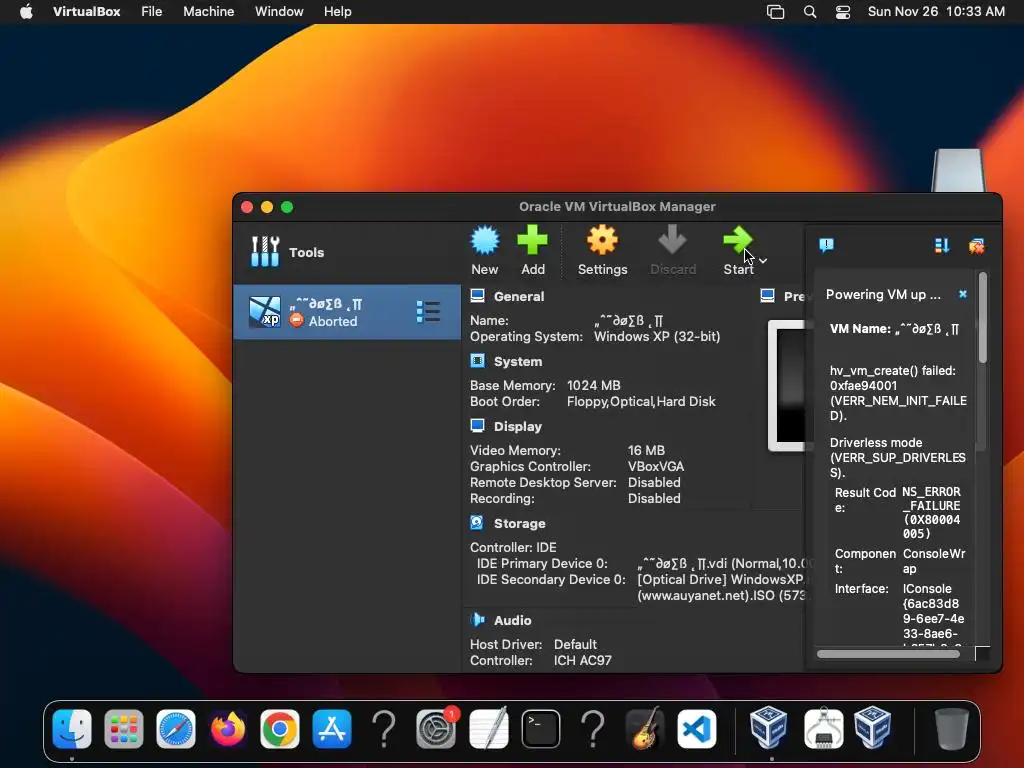Open the Audio section header
Viewport: 1024px width, 768px height.
coord(513,620)
